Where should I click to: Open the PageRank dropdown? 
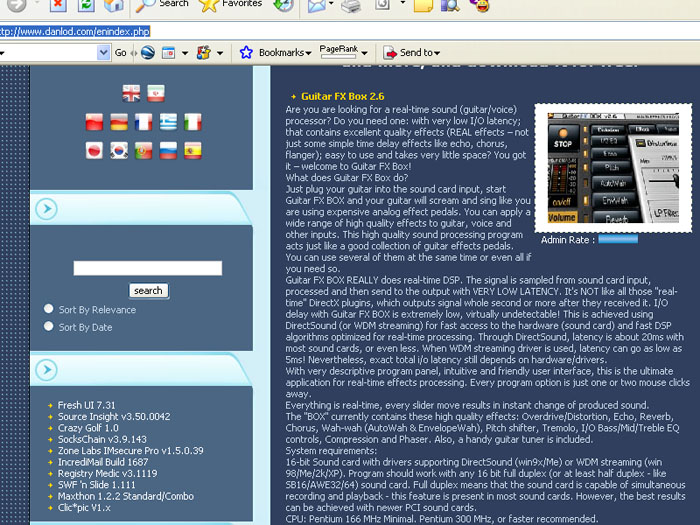click(365, 53)
